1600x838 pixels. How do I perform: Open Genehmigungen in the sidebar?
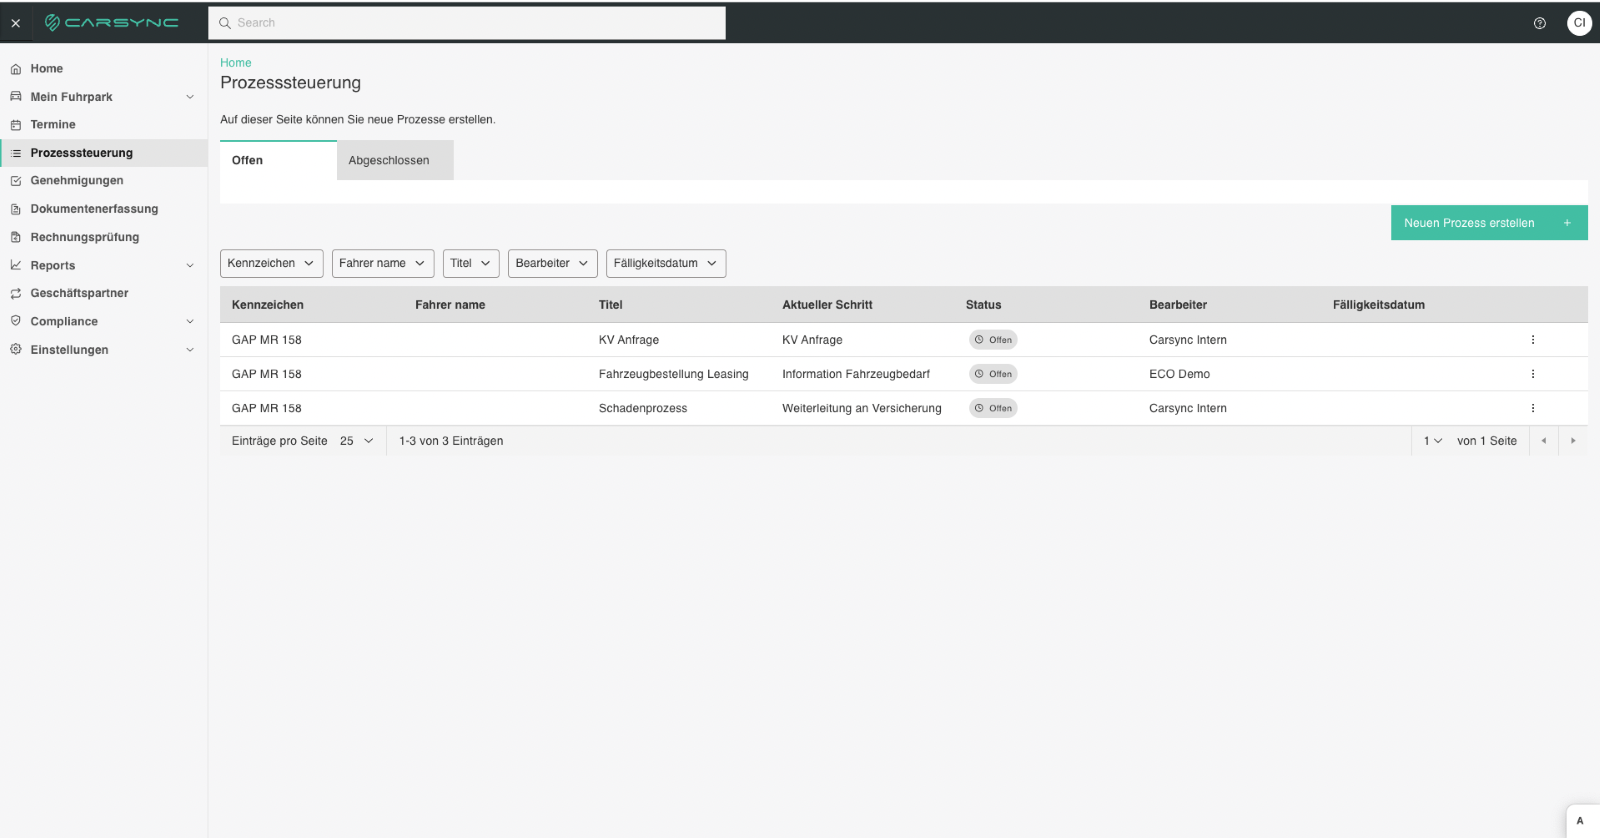click(x=104, y=181)
